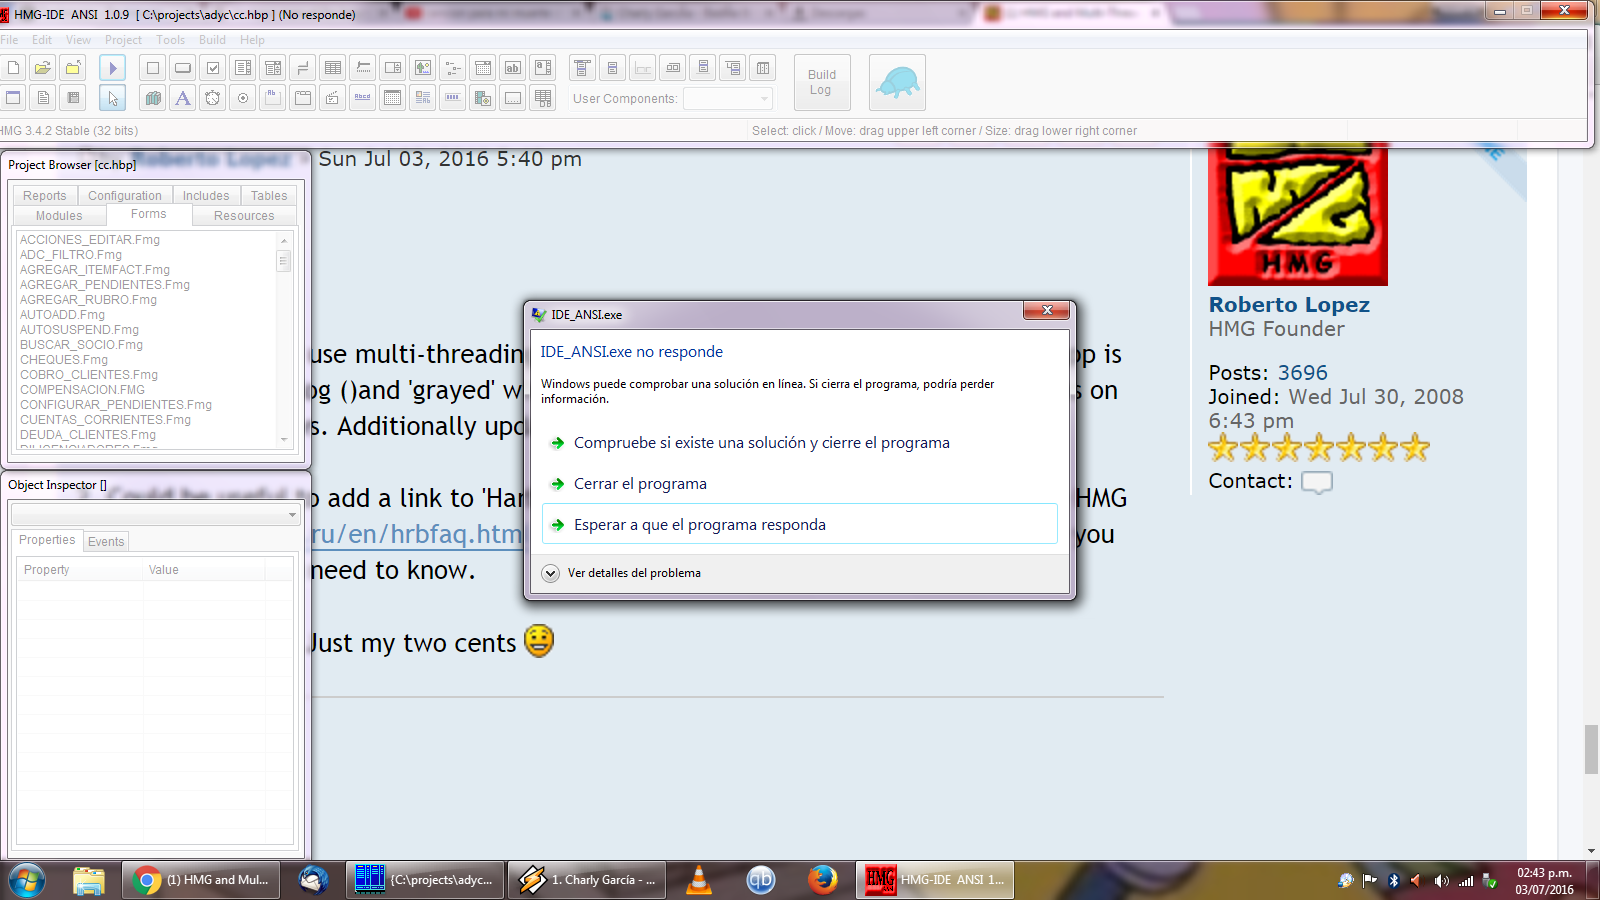The image size is (1600, 900).
Task: Select the Button control icon in toolbar
Action: [x=183, y=68]
